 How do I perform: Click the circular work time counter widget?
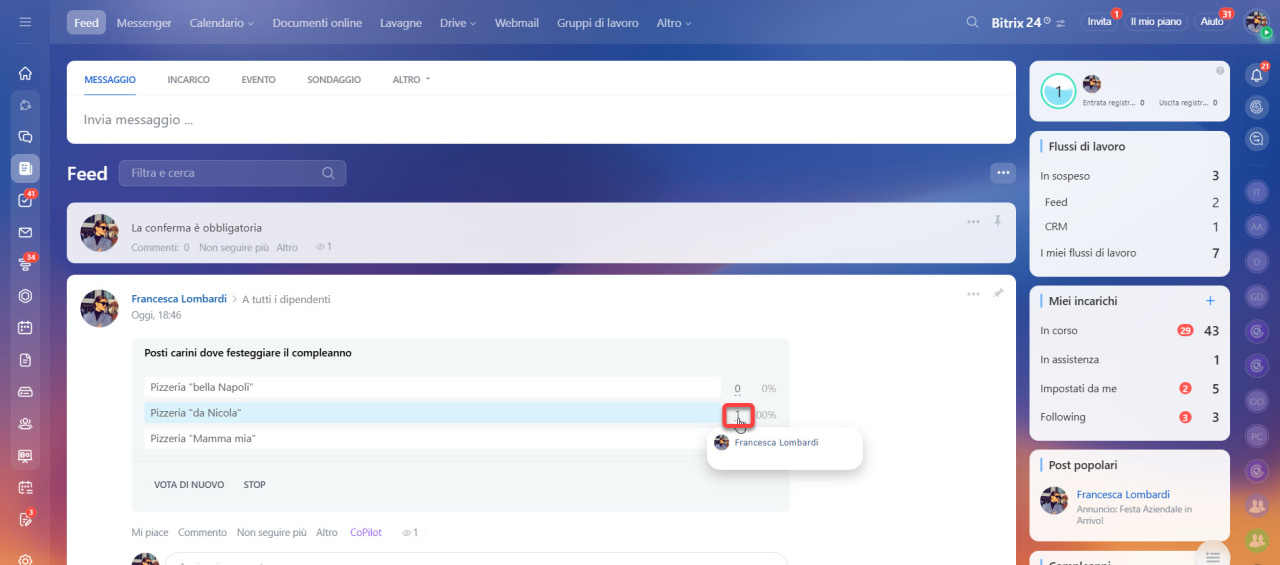point(1058,91)
